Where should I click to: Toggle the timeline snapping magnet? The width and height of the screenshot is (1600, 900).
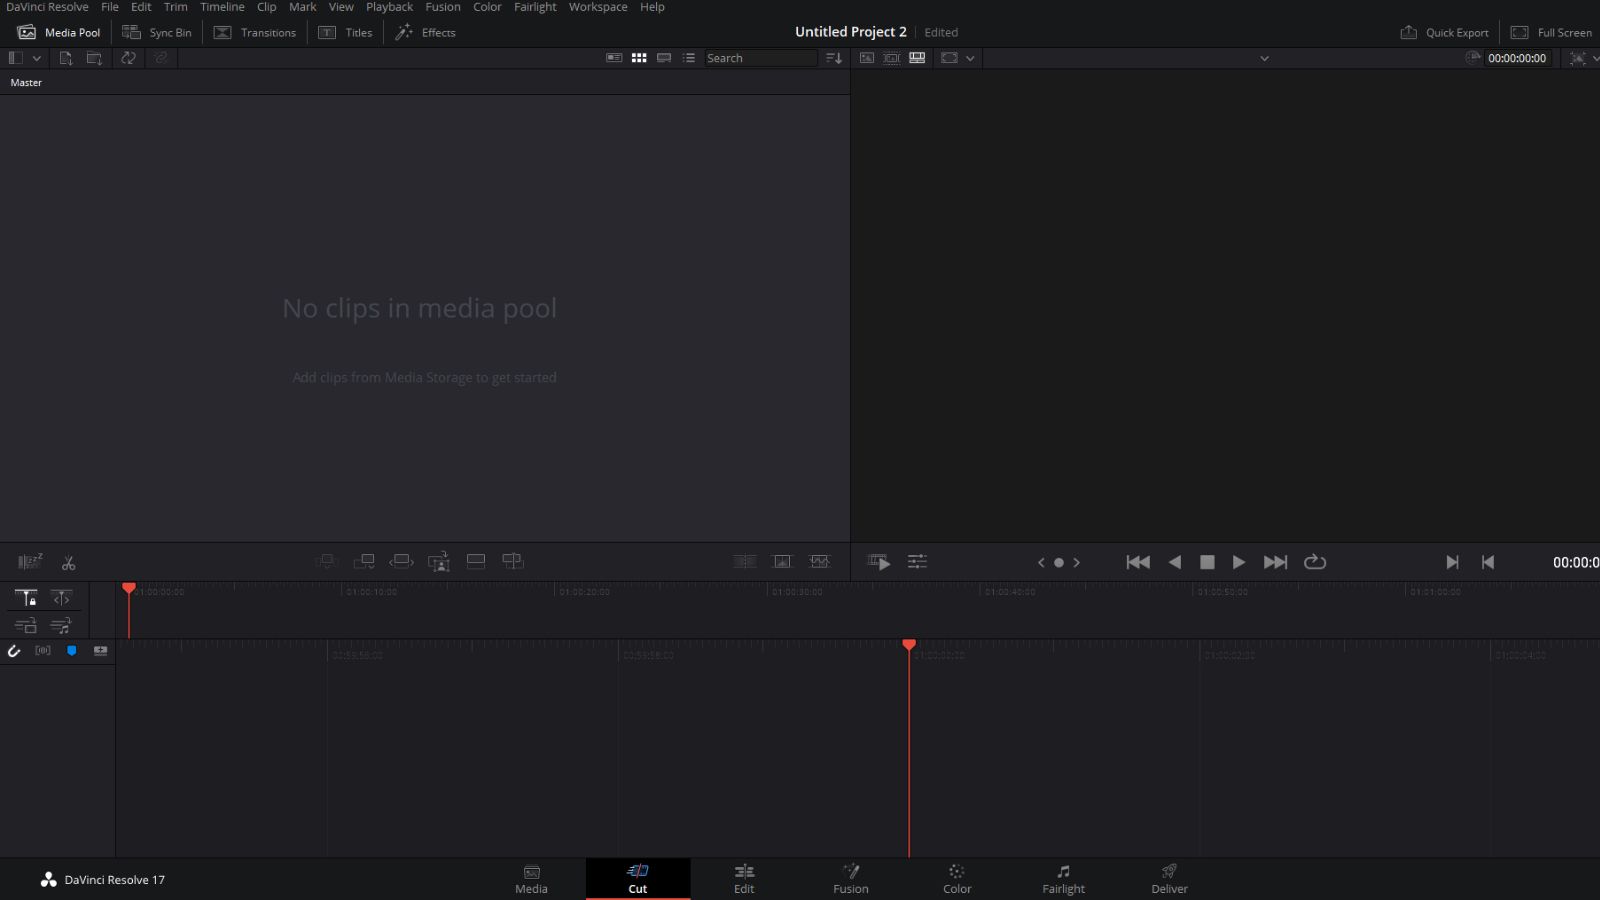pos(14,651)
